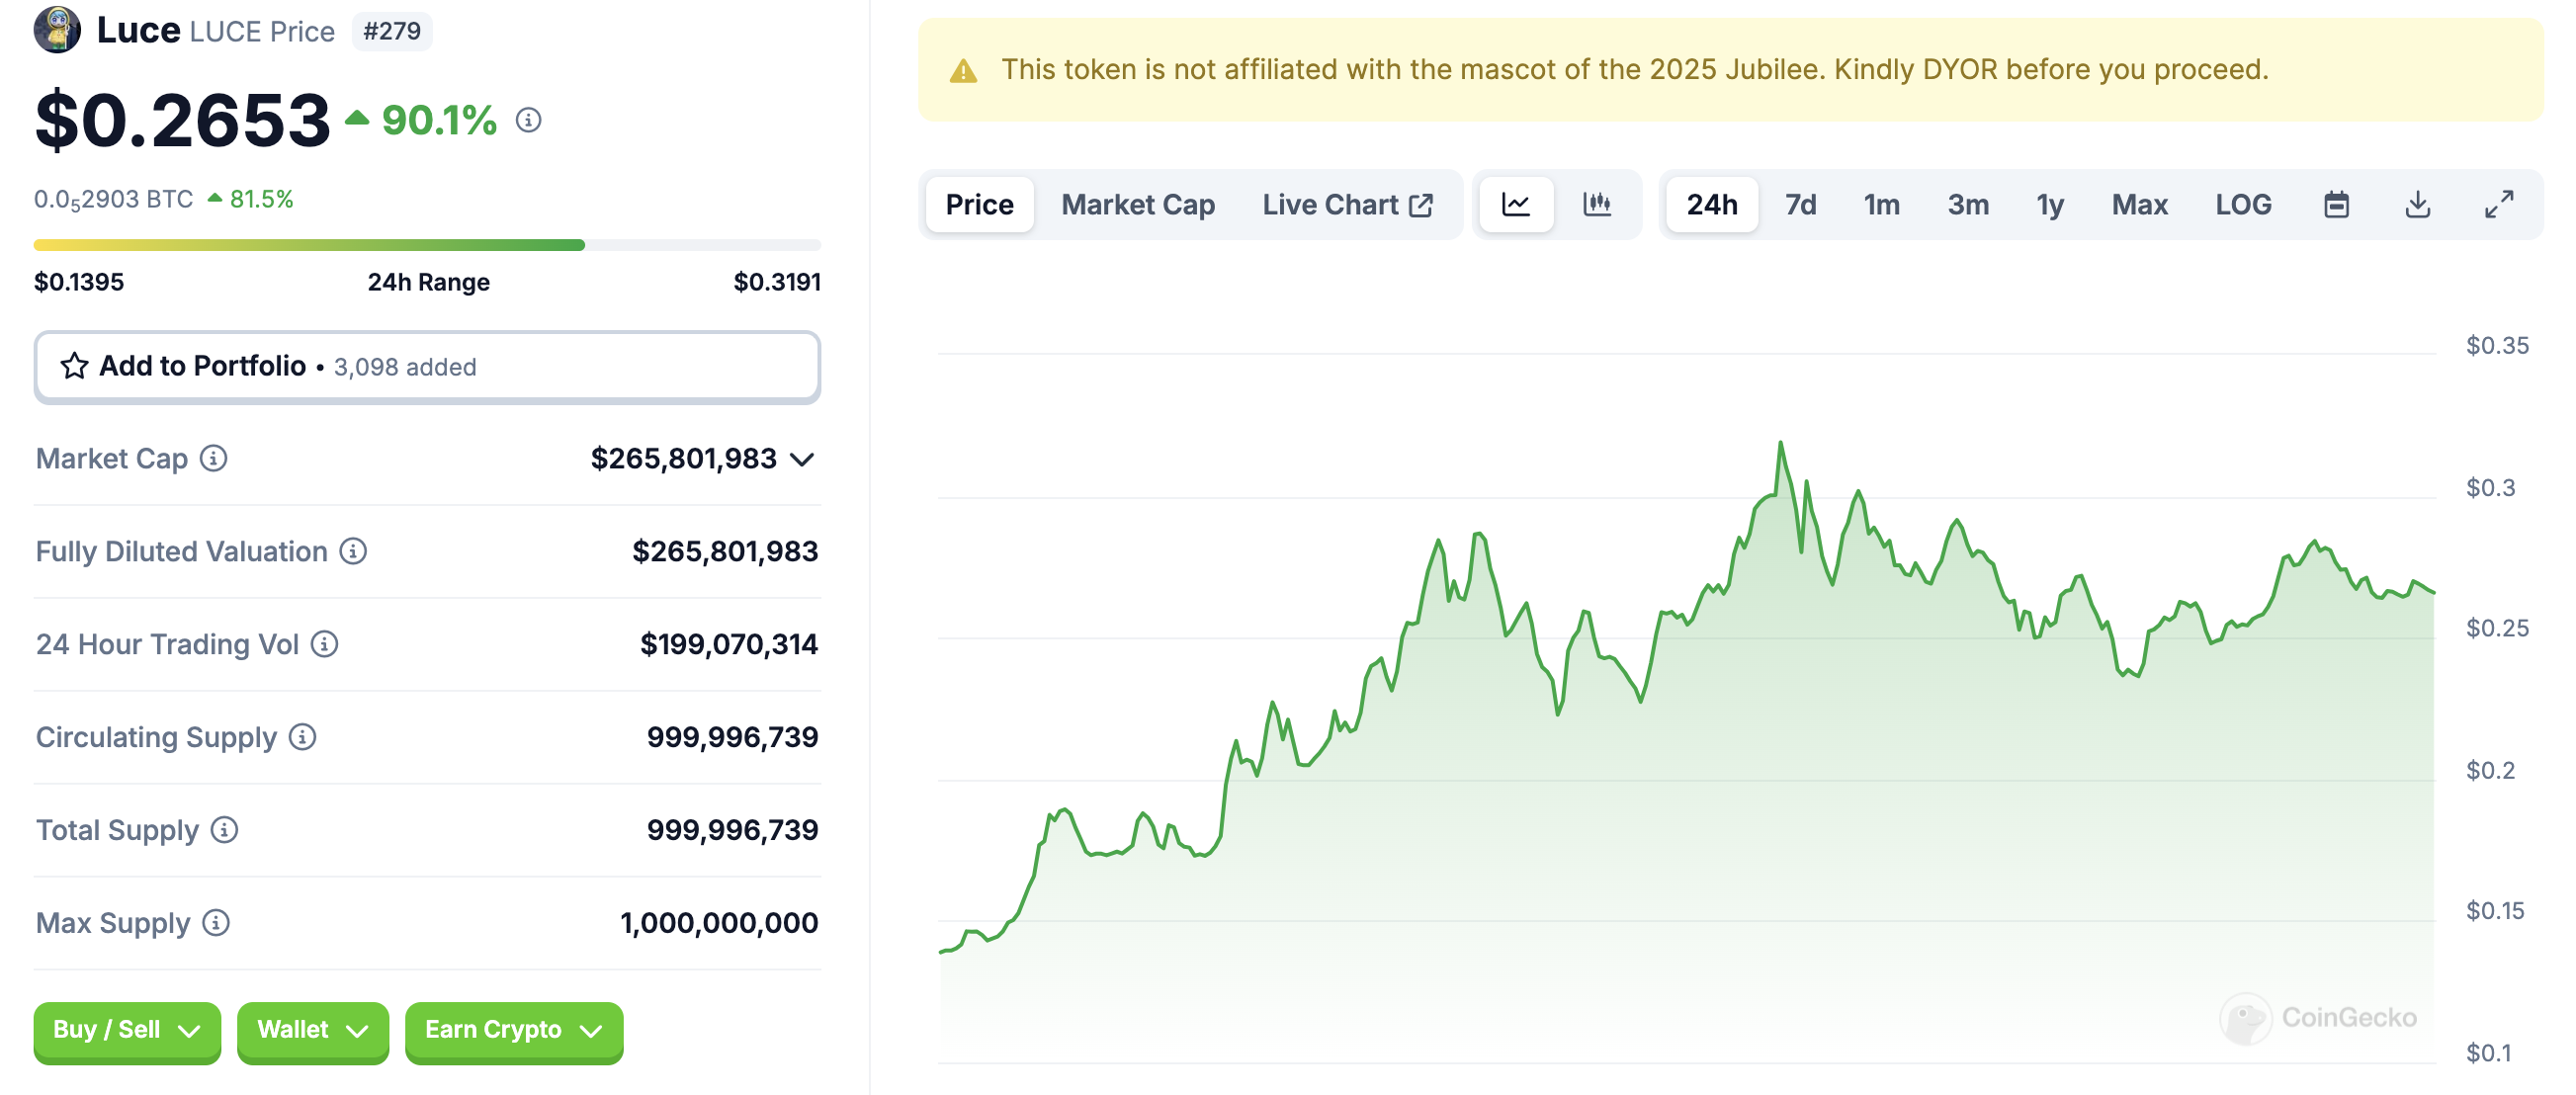Click the Max Supply info icon
The image size is (2576, 1095).
216,922
